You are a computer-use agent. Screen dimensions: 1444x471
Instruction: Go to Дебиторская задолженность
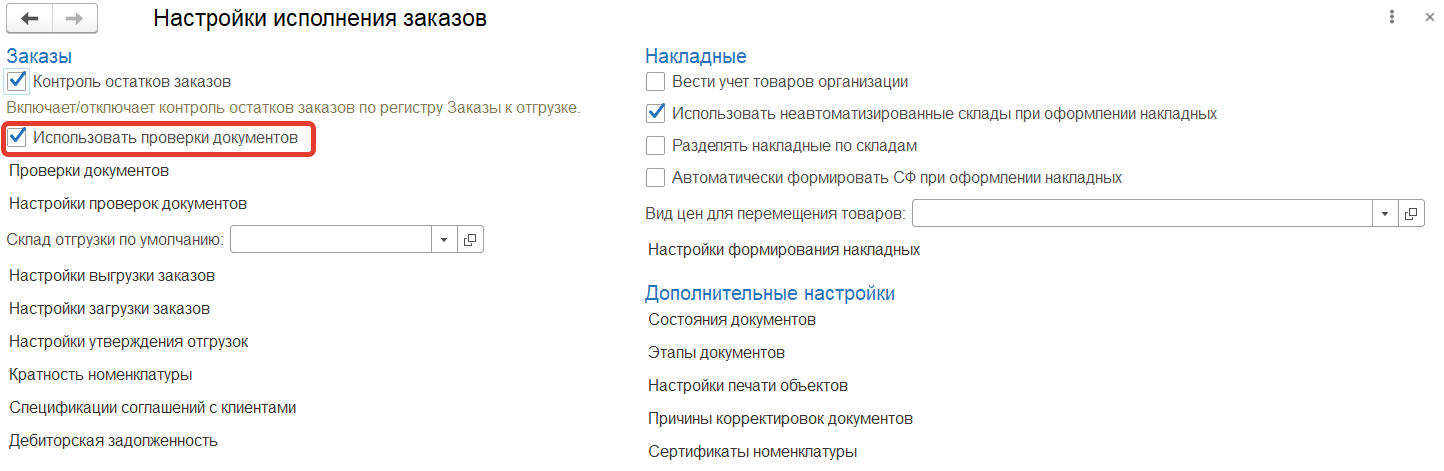pyautogui.click(x=113, y=440)
